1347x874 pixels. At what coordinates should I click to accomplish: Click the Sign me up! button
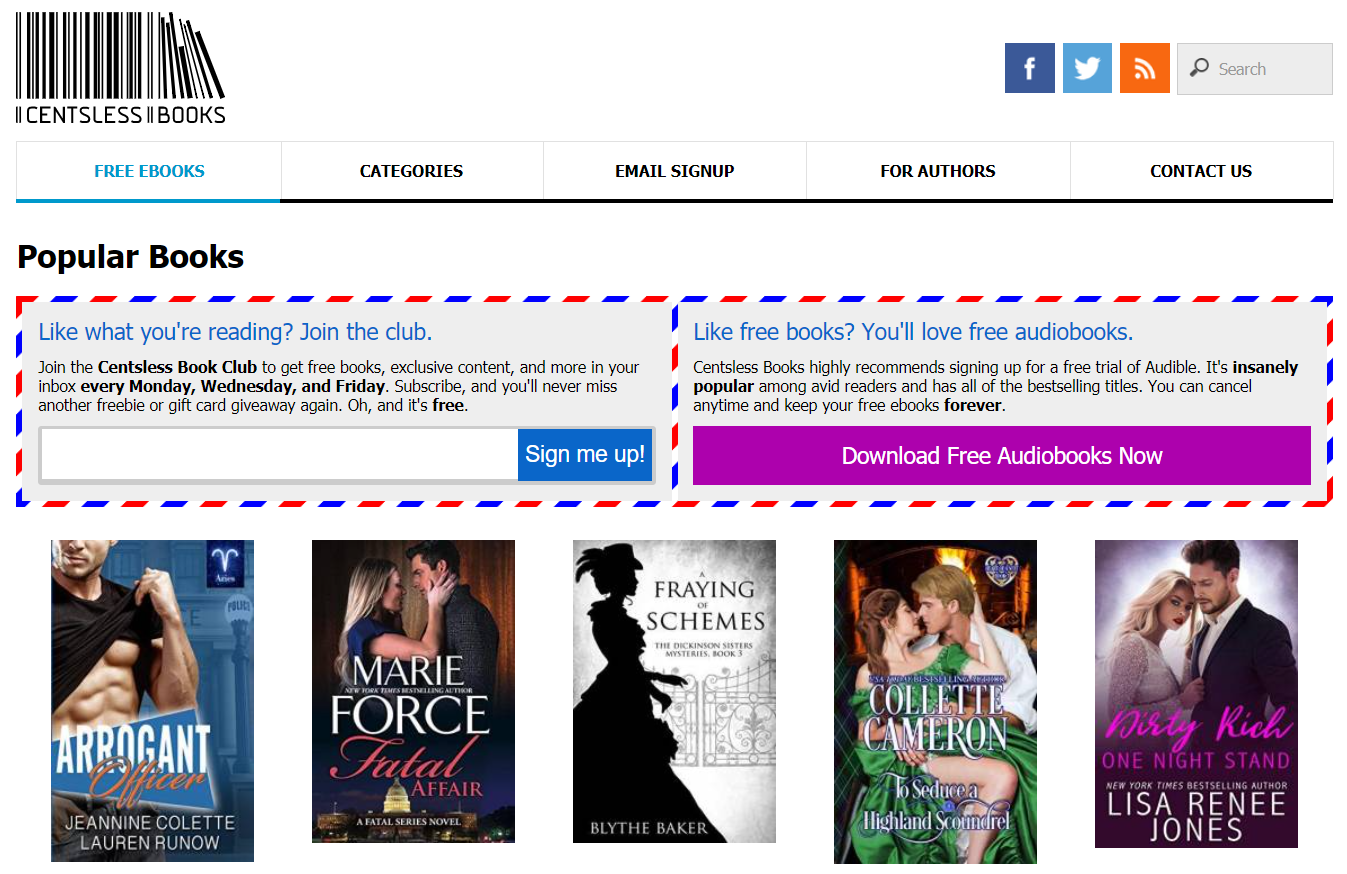[x=585, y=455]
